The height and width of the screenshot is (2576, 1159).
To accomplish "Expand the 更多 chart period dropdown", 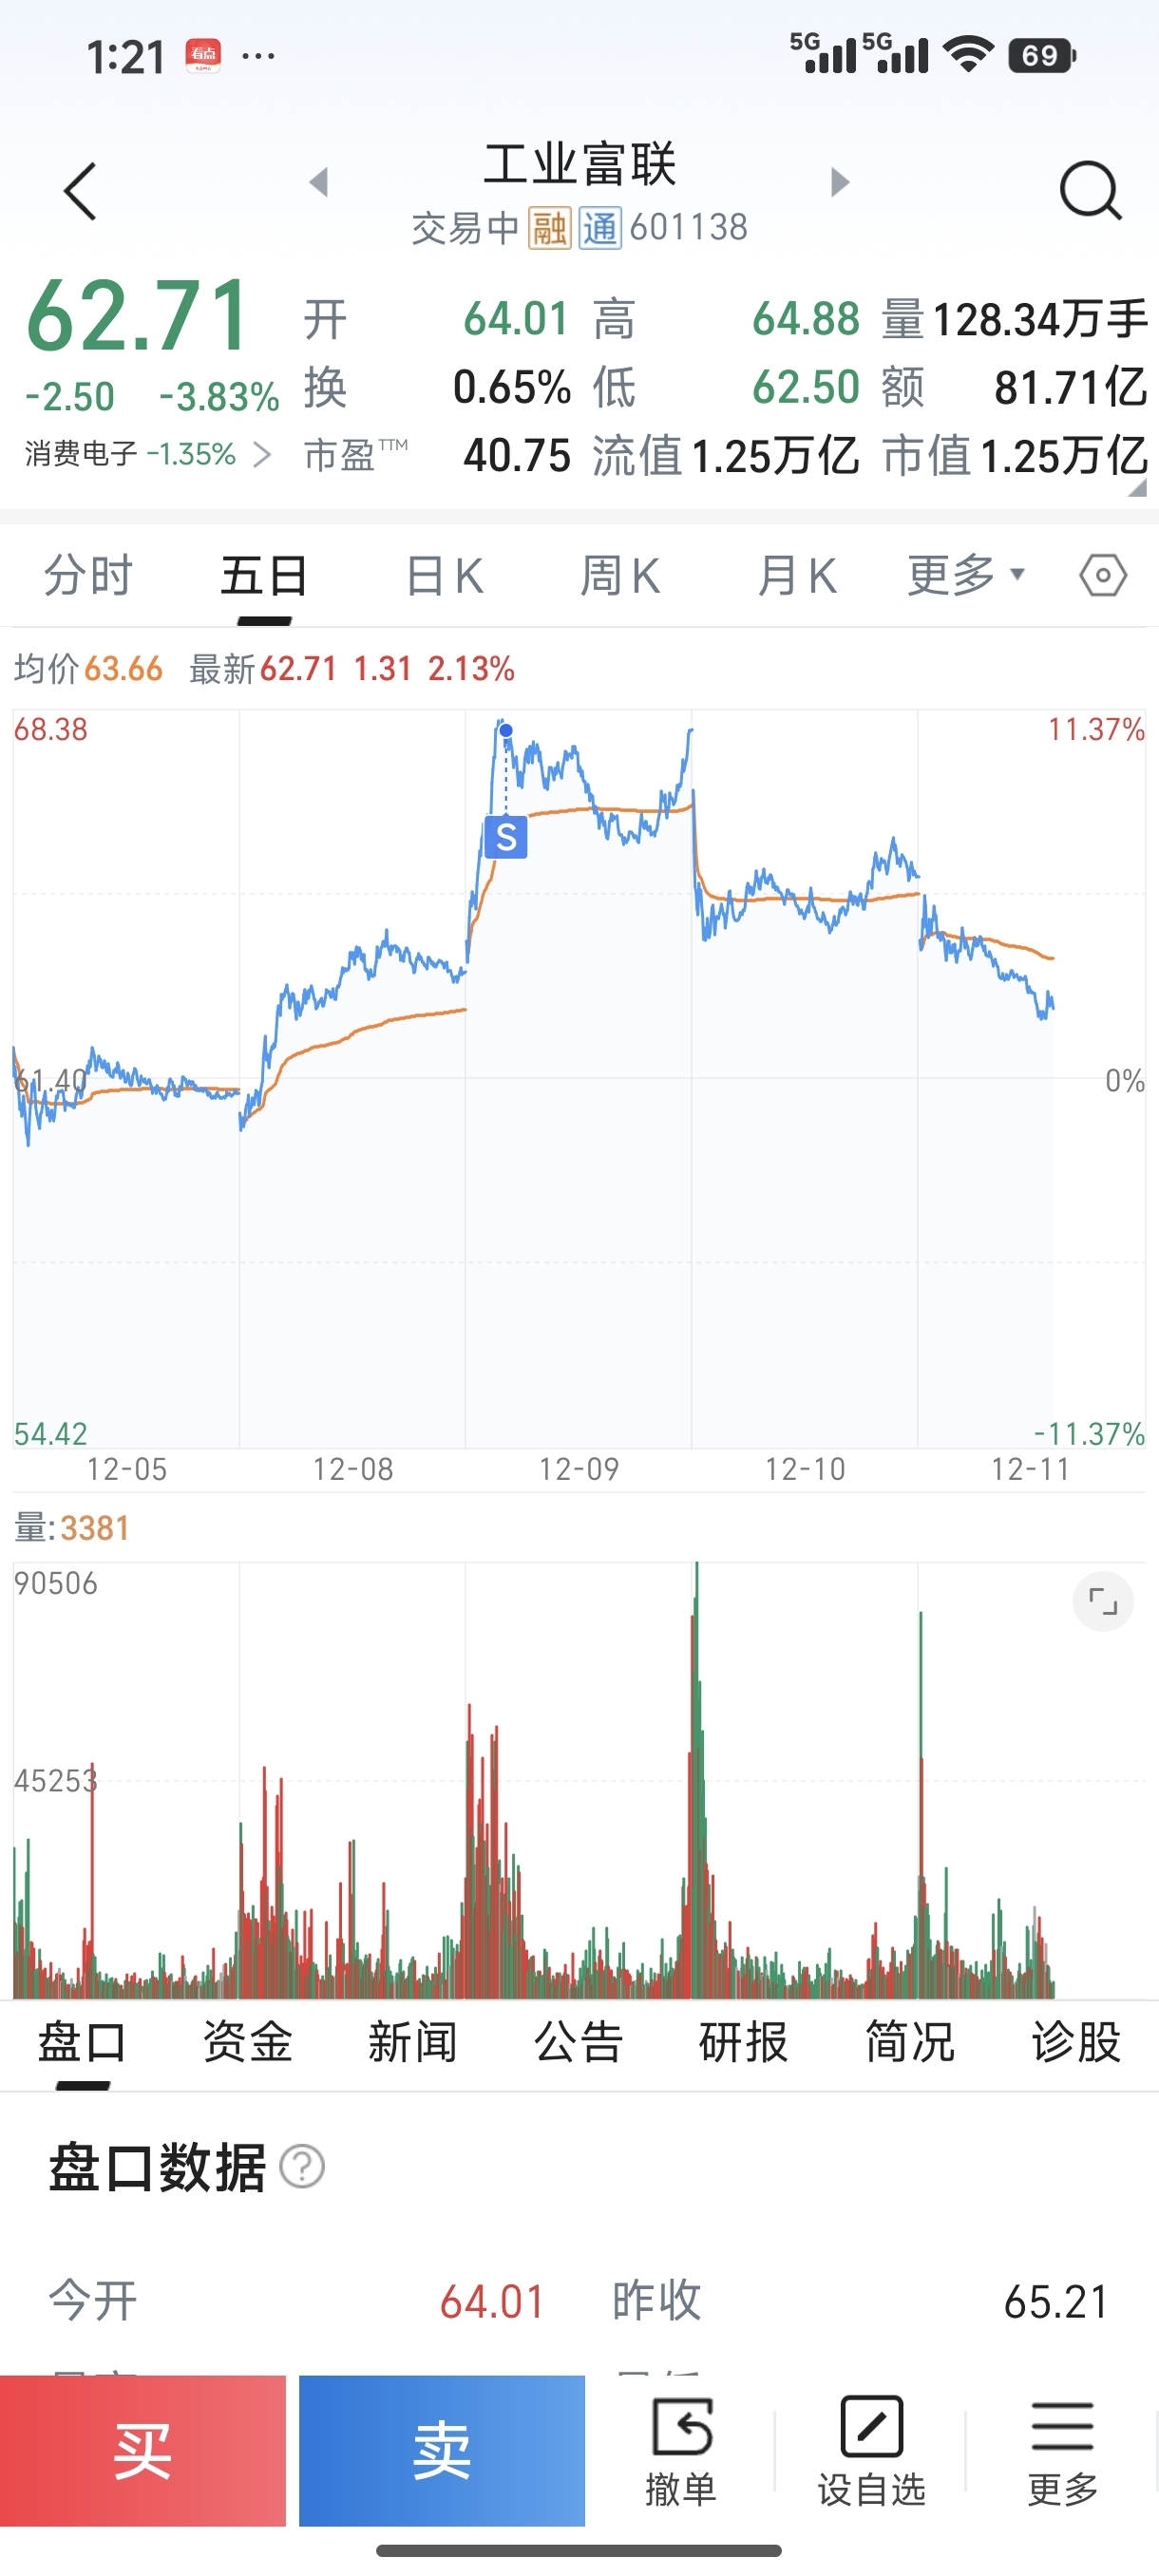I will (965, 575).
